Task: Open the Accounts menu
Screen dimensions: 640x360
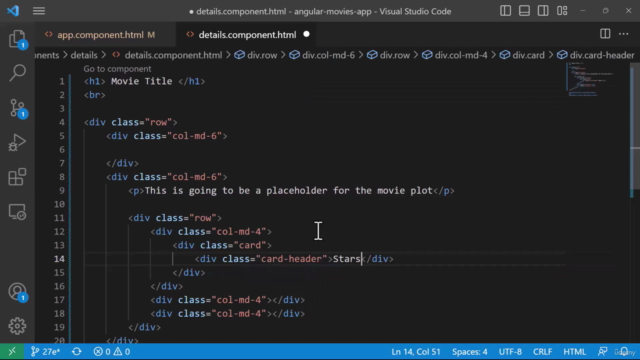Action: pos(17,292)
